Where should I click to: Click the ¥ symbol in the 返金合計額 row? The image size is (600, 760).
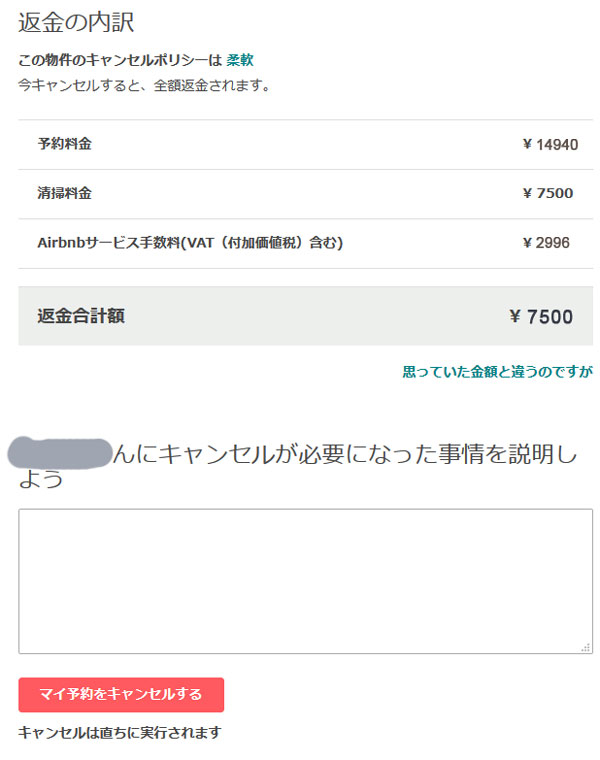(x=515, y=317)
